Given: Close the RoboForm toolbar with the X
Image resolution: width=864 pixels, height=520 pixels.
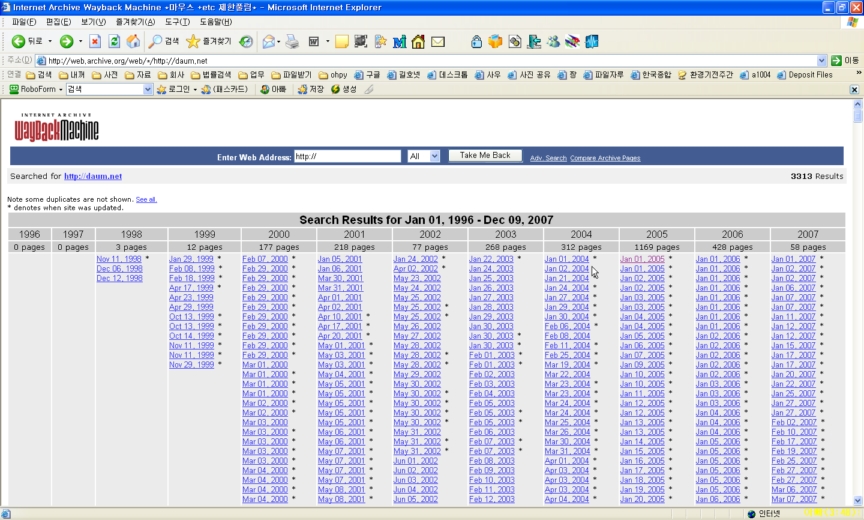Looking at the screenshot, I should point(854,89).
